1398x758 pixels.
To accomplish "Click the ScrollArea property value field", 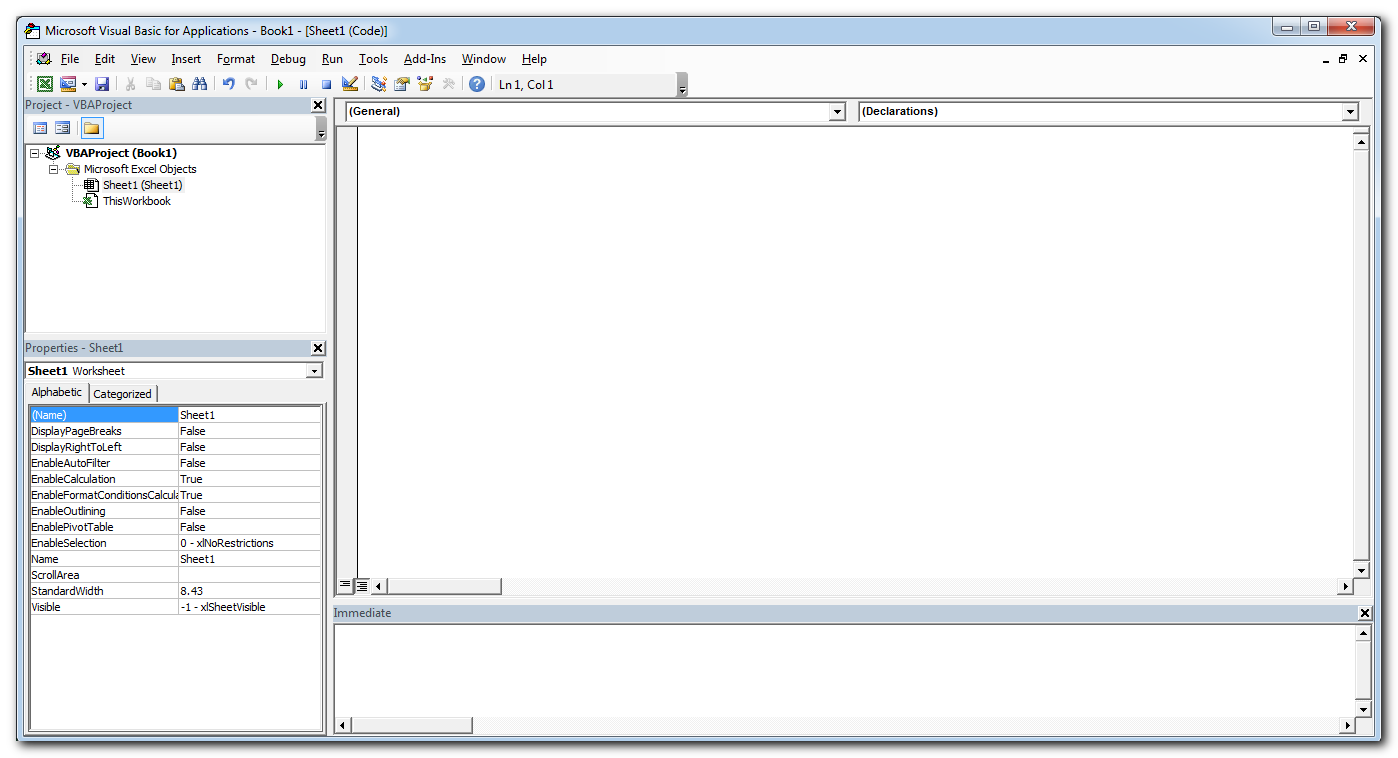I will [249, 575].
